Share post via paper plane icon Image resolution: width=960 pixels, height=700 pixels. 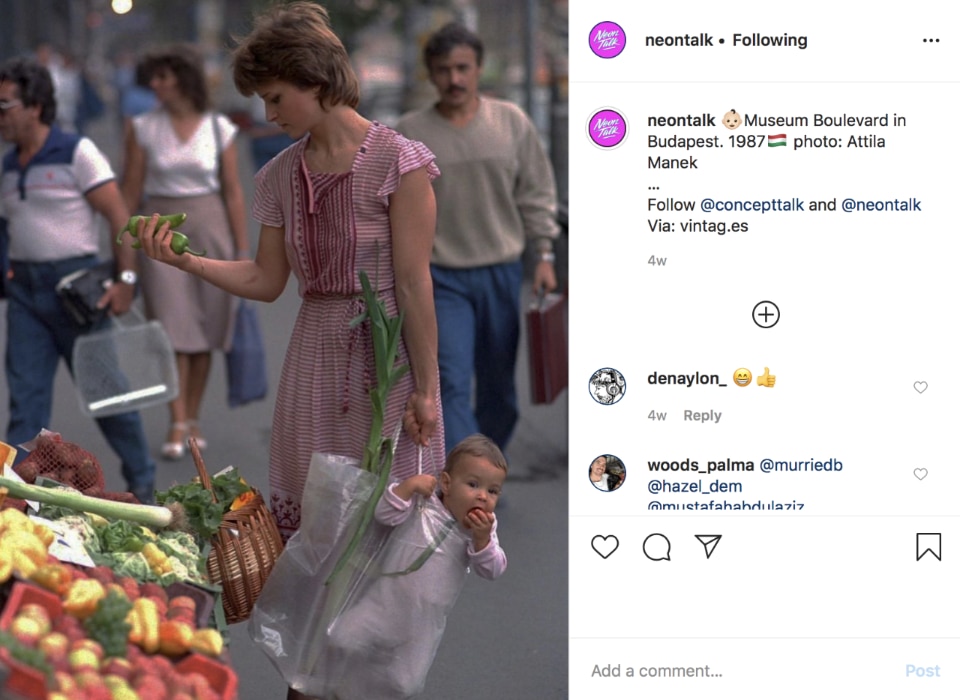[x=708, y=546]
